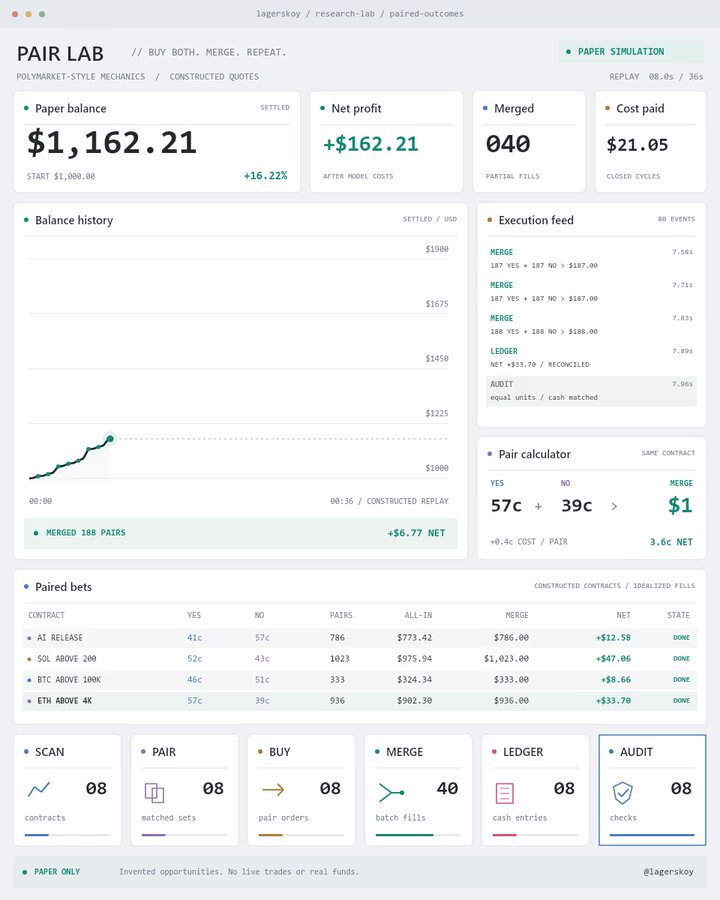
Task: Select the AUDIT pipeline card title
Action: click(636, 752)
